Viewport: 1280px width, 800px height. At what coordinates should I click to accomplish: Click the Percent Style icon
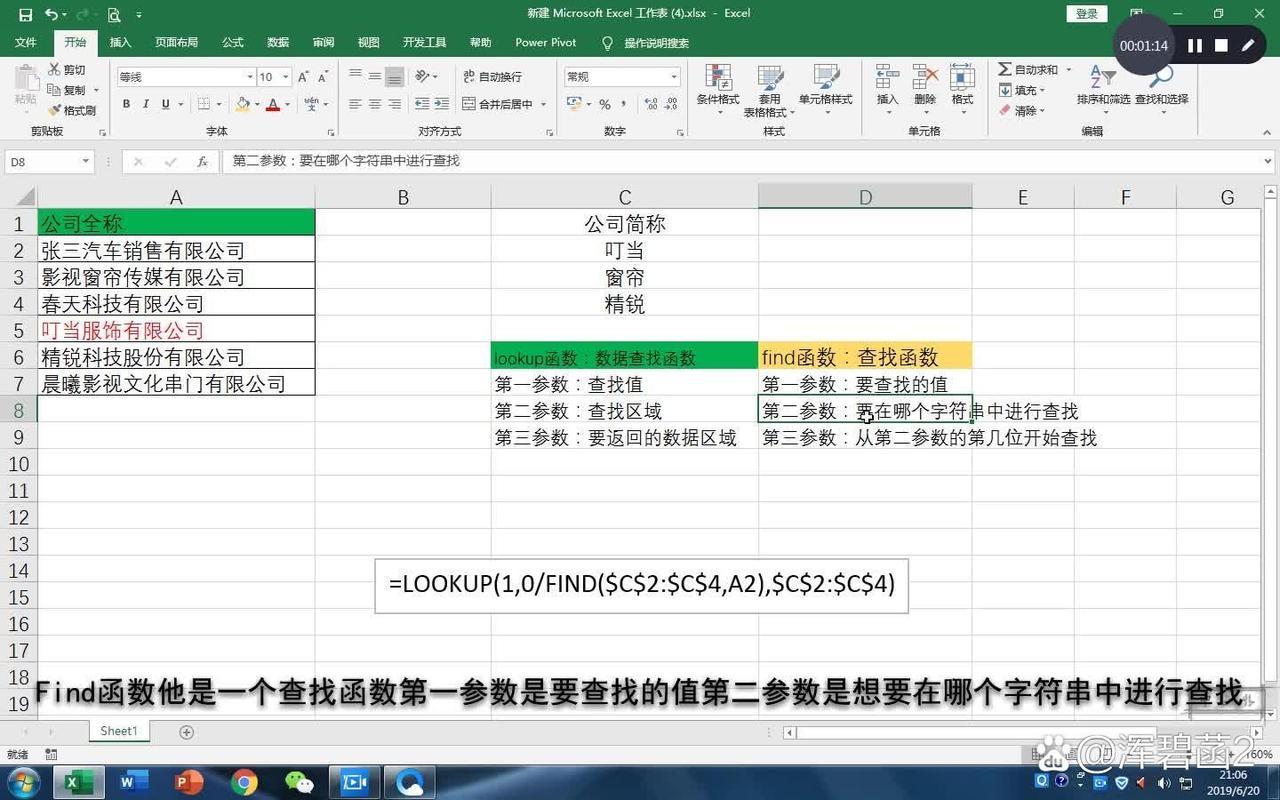pos(605,104)
